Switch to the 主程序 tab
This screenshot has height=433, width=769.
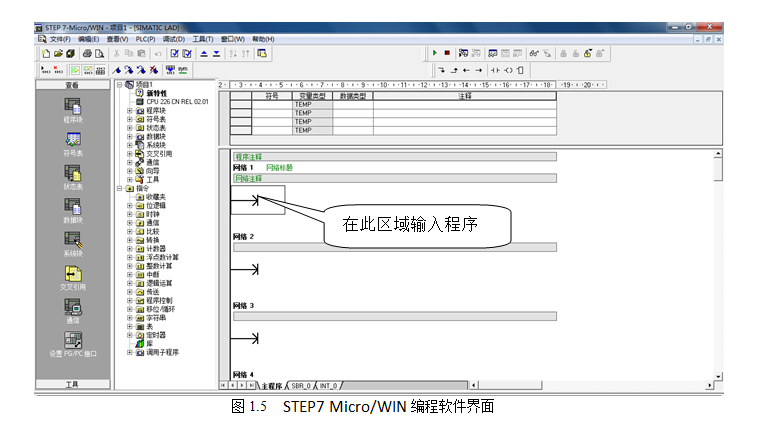click(x=271, y=386)
